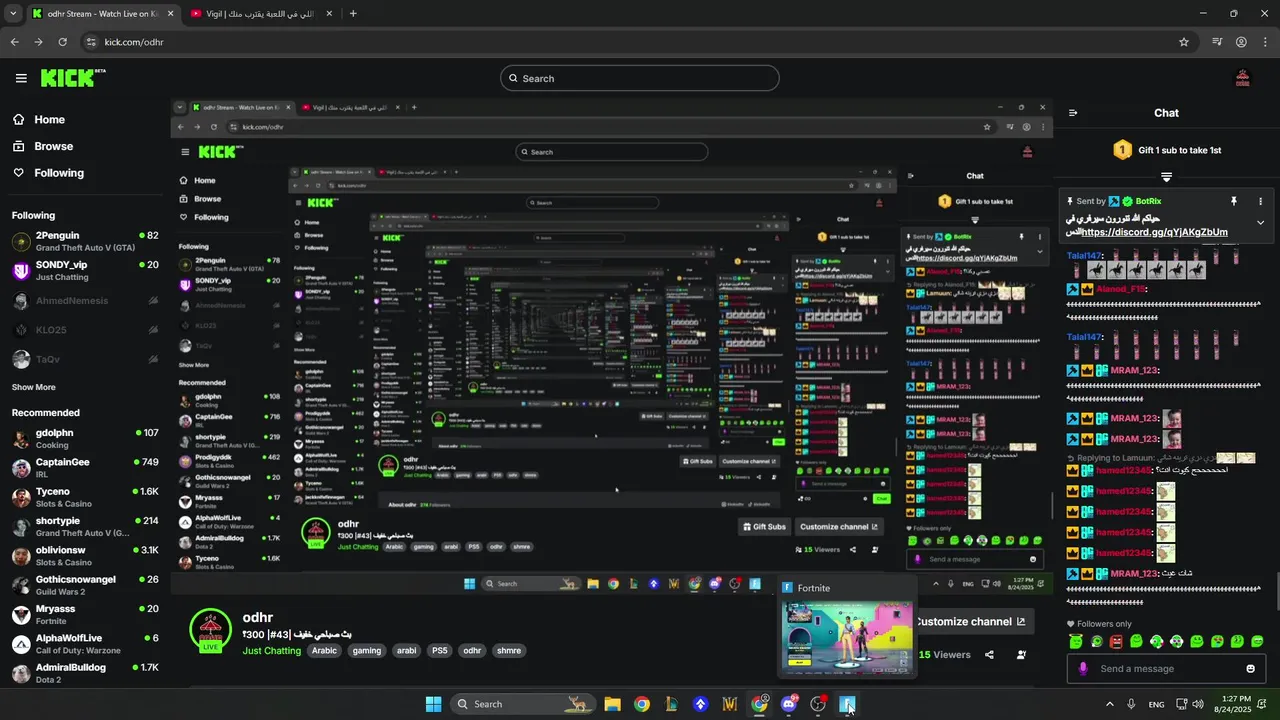Open Windows Start menu
Image resolution: width=1280 pixels, height=720 pixels.
click(x=433, y=704)
